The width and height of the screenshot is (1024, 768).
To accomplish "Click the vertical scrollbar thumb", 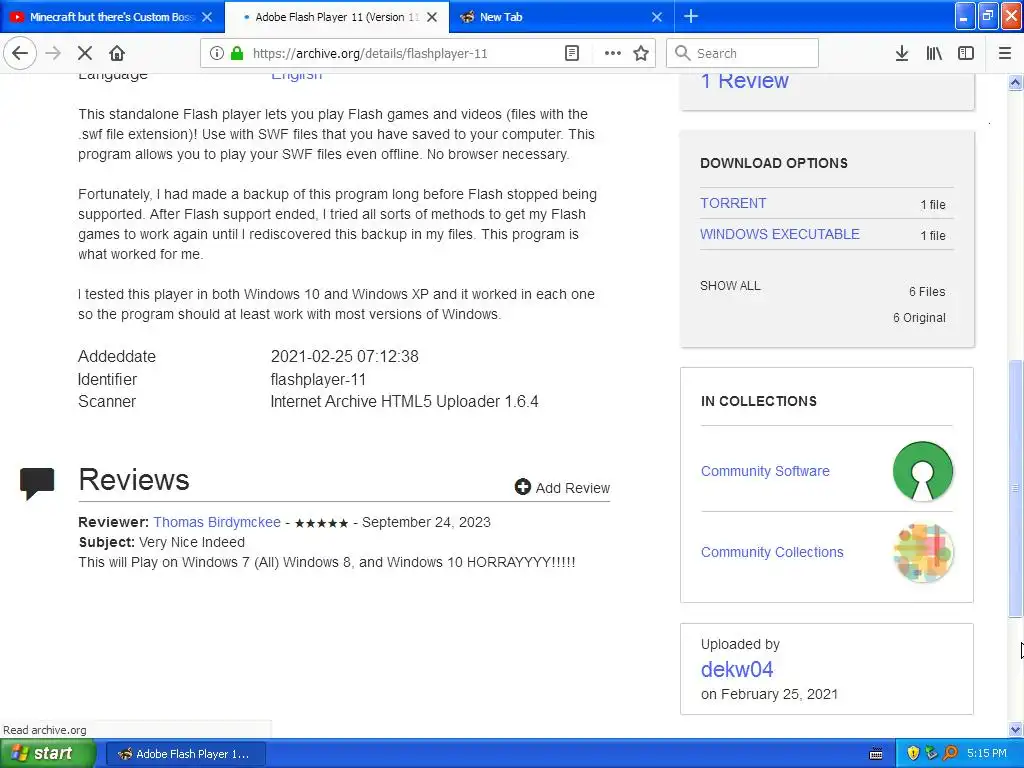I will pos(1015,488).
